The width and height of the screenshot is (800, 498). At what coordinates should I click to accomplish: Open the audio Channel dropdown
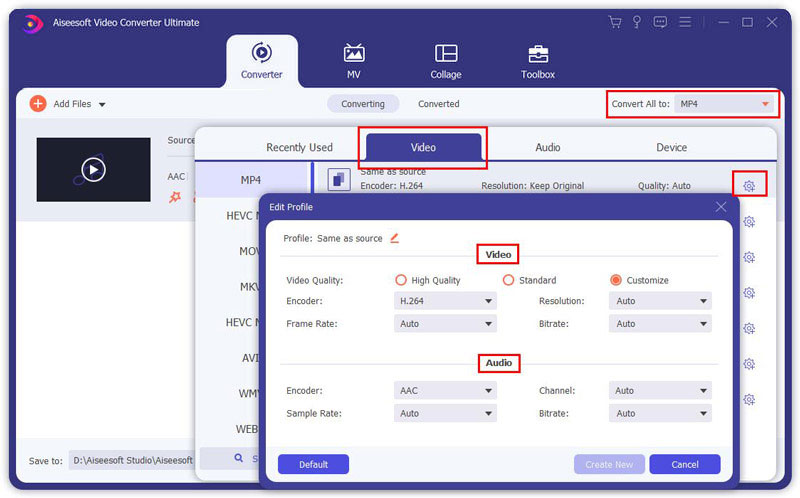(660, 390)
